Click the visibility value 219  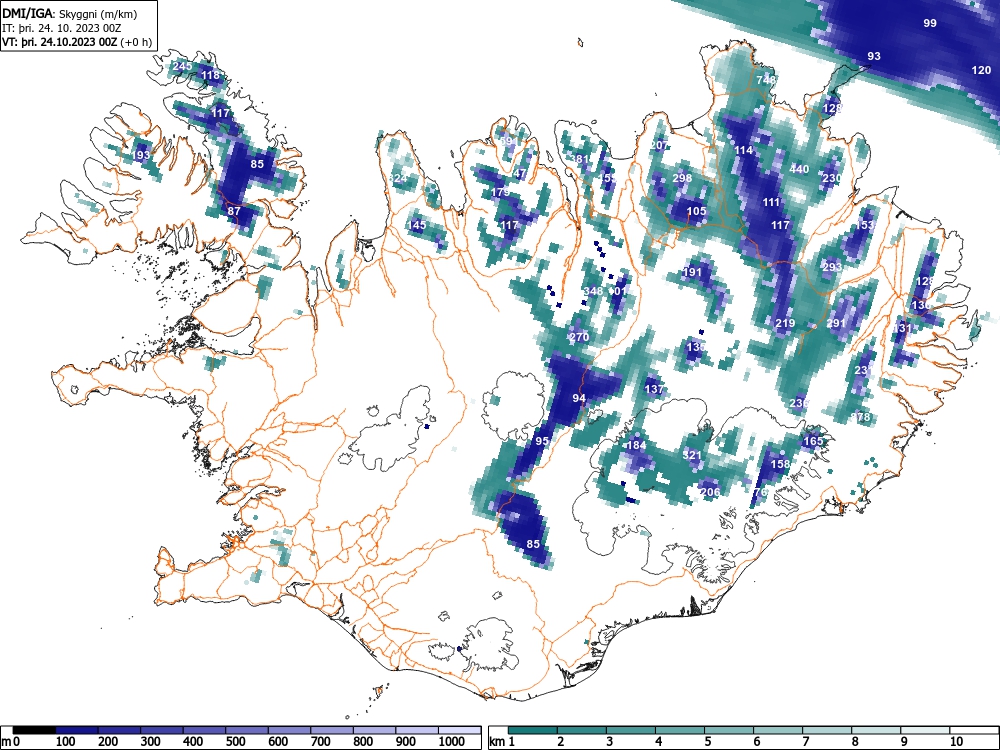click(x=785, y=323)
